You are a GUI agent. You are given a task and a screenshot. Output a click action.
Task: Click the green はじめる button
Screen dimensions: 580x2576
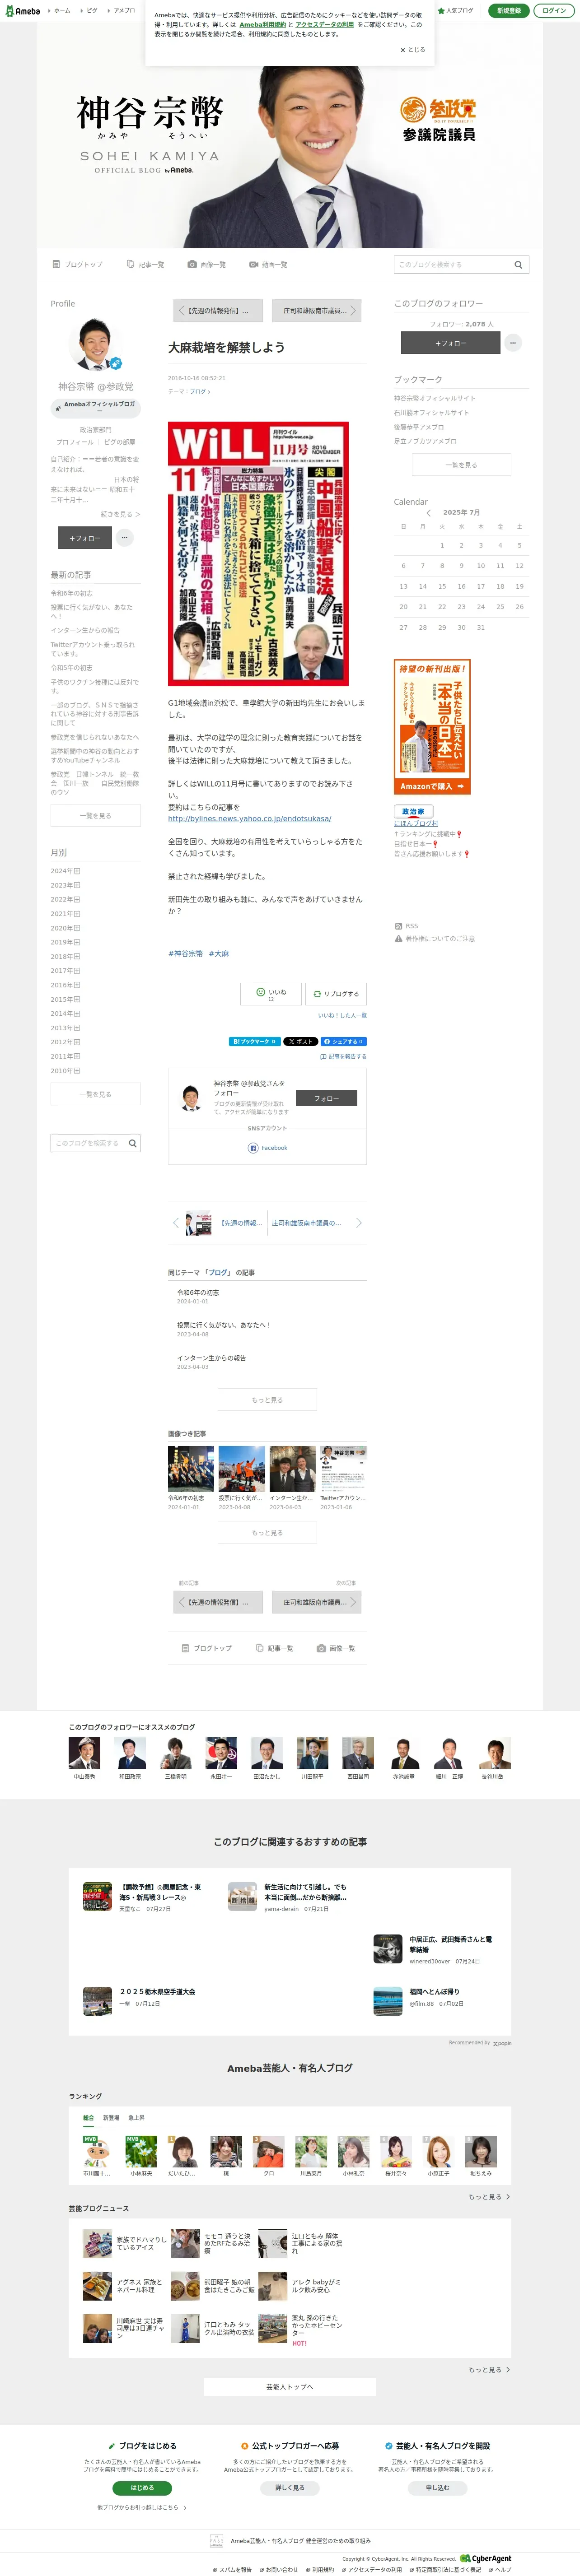click(142, 2488)
